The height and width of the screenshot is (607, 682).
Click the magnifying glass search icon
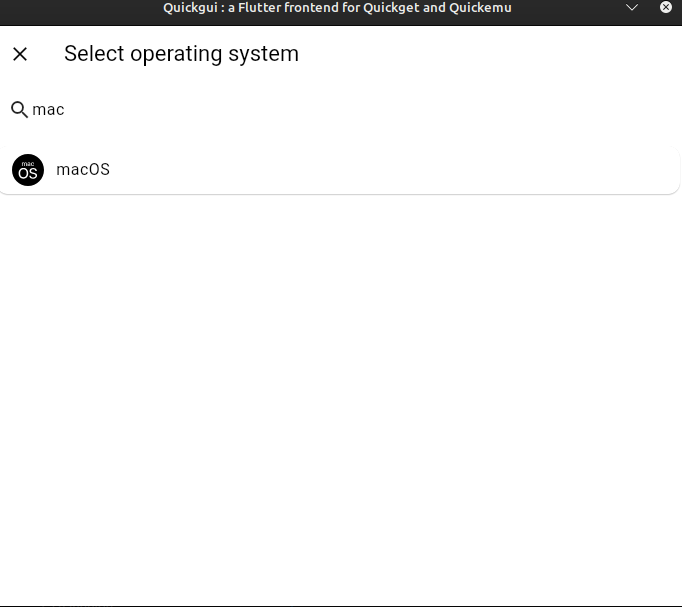tap(19, 109)
